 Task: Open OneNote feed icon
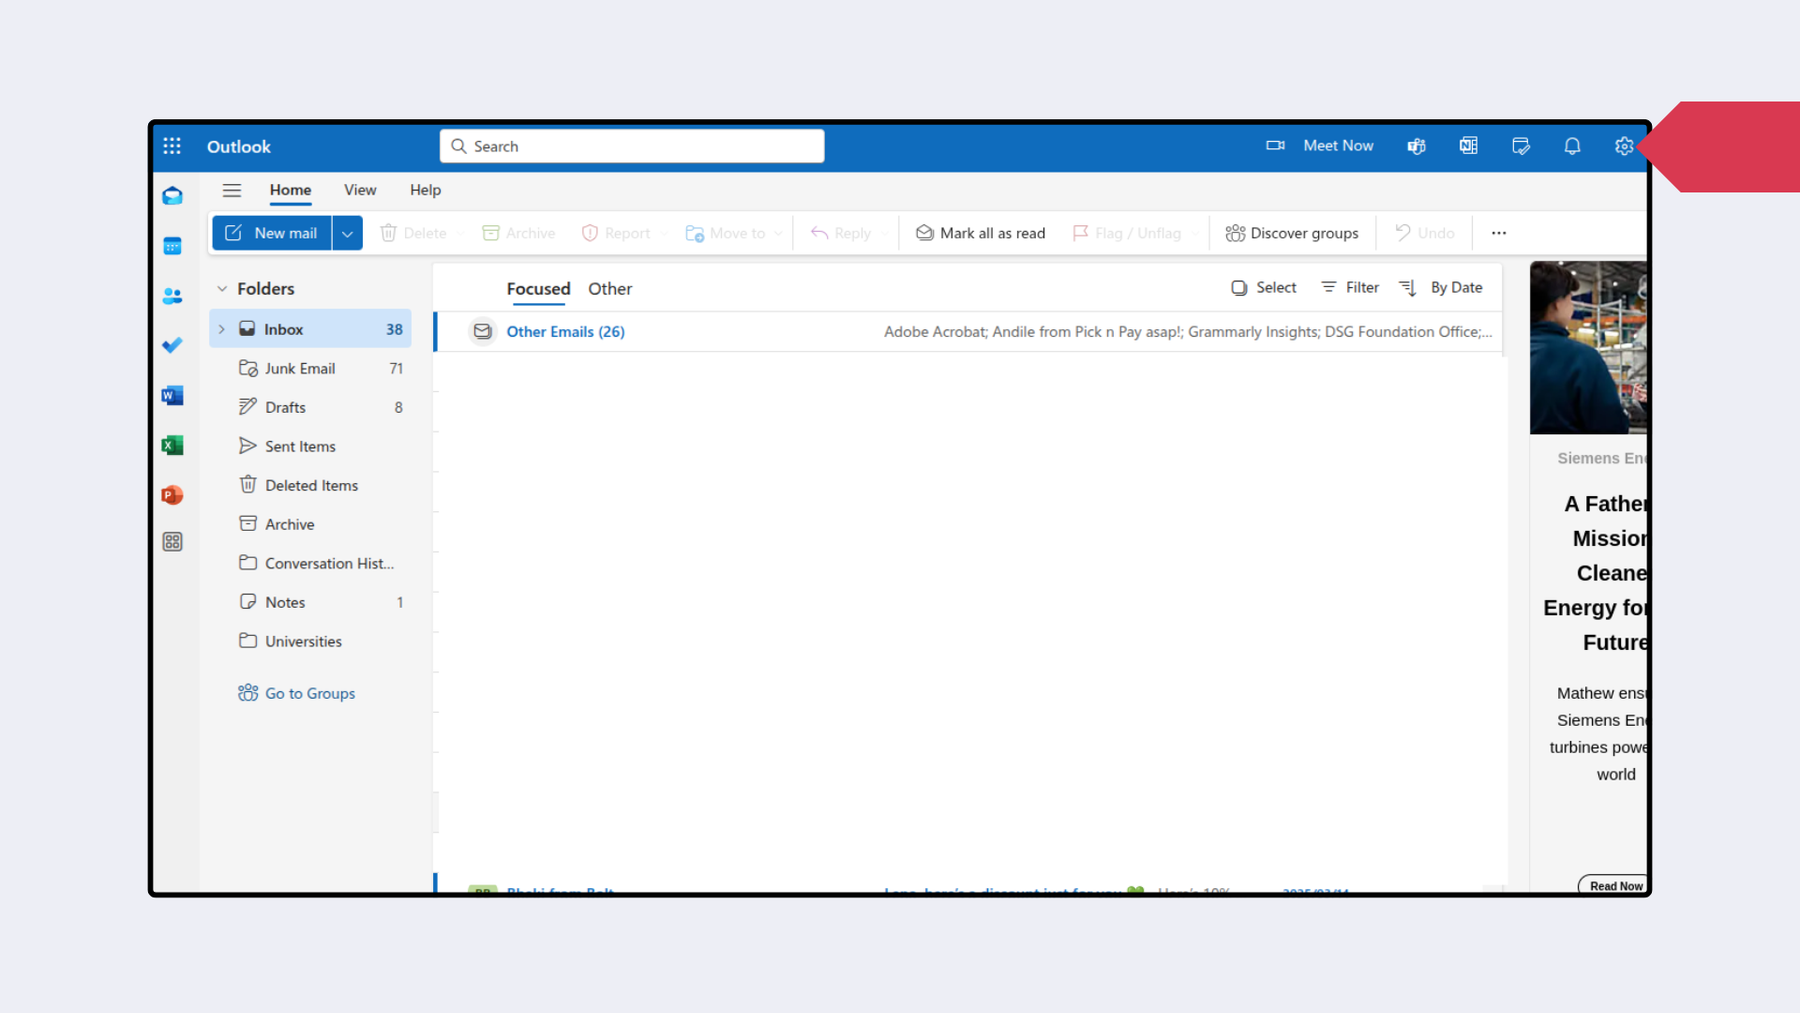pyautogui.click(x=1468, y=146)
